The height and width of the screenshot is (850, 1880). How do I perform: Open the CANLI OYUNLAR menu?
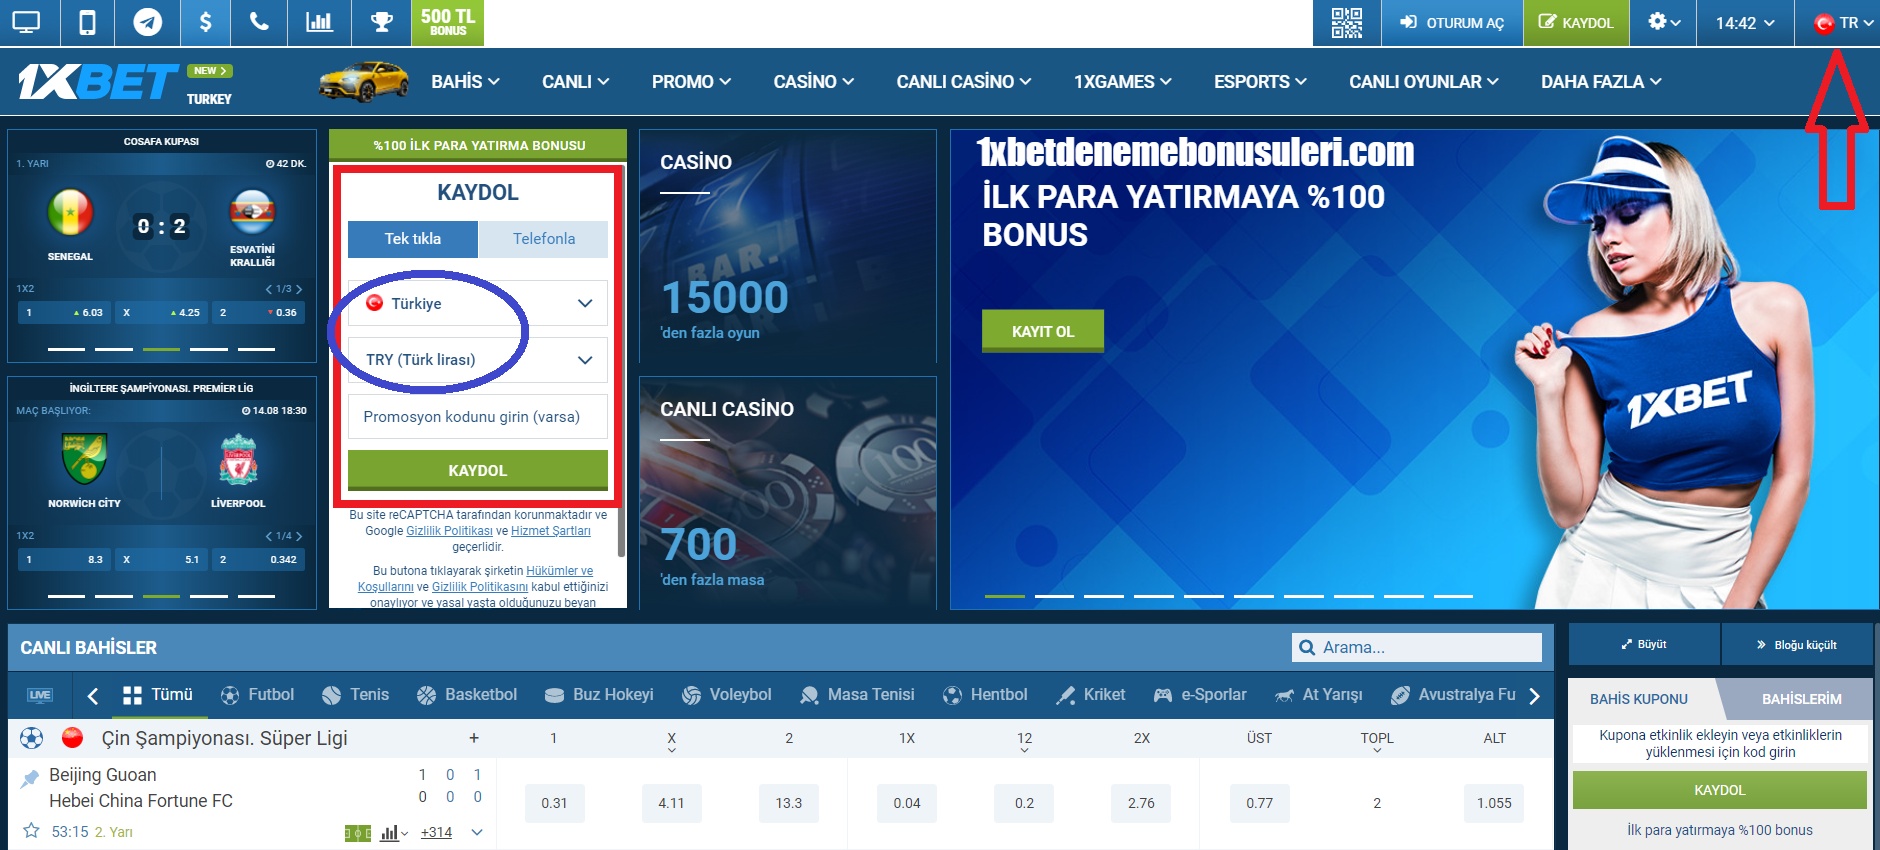point(1424,82)
